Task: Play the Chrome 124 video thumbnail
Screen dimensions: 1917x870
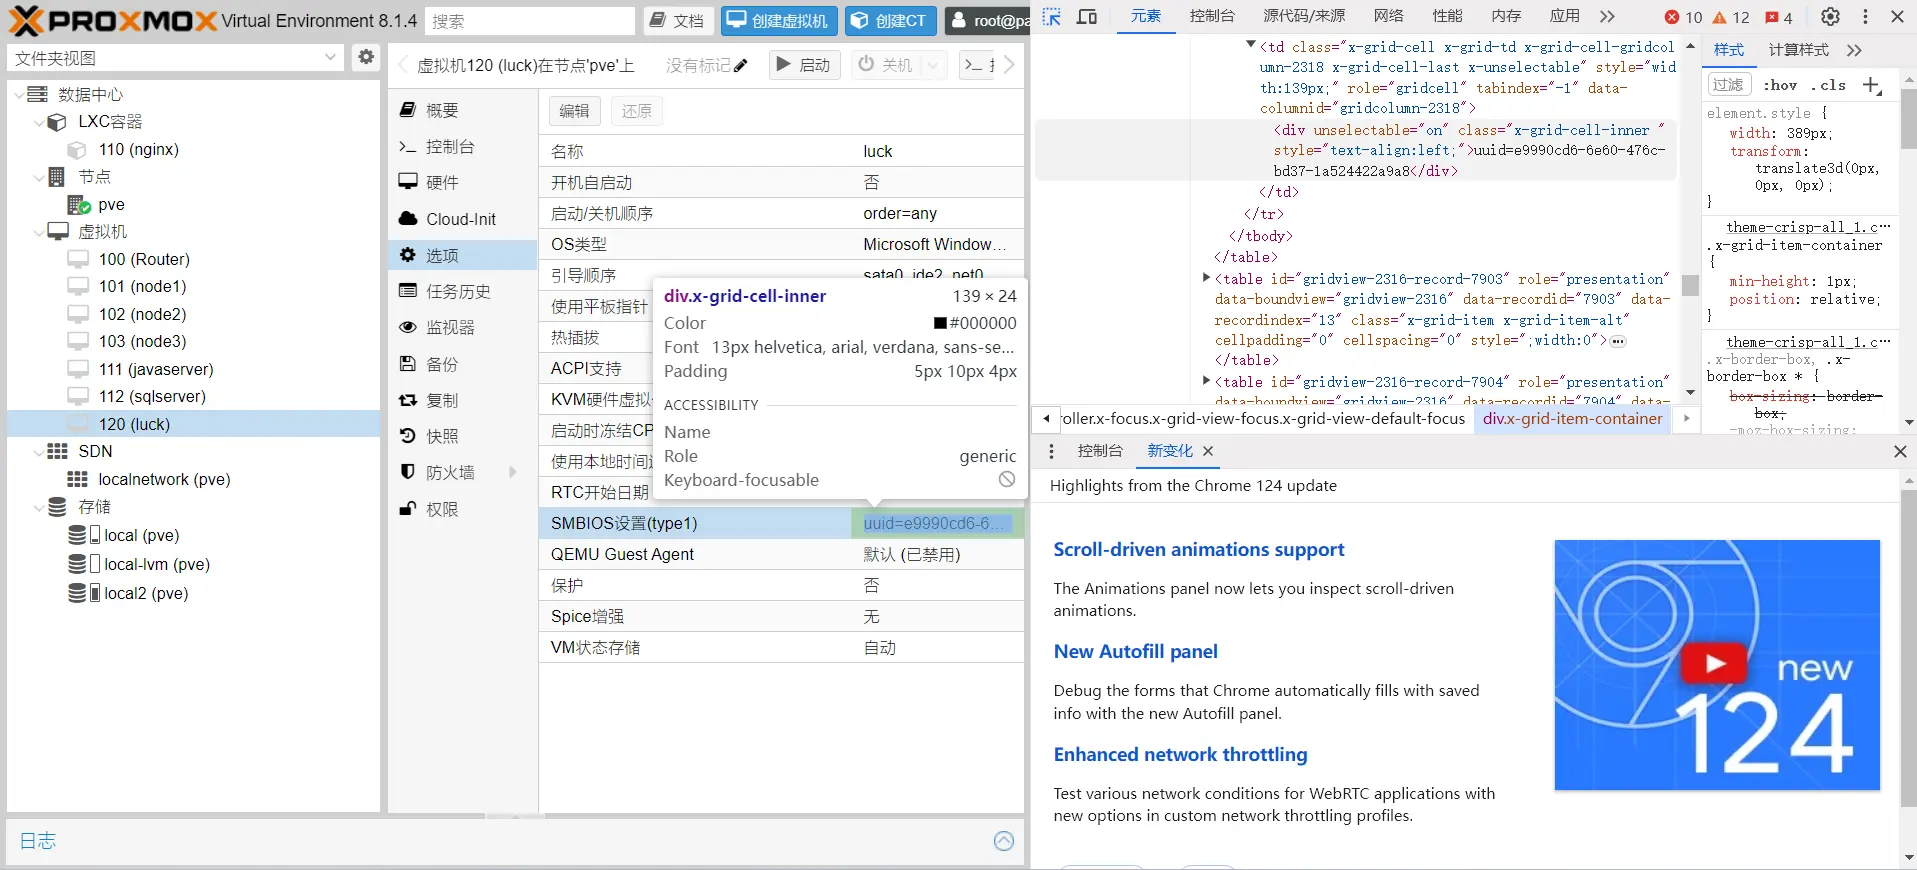Action: pos(1715,663)
